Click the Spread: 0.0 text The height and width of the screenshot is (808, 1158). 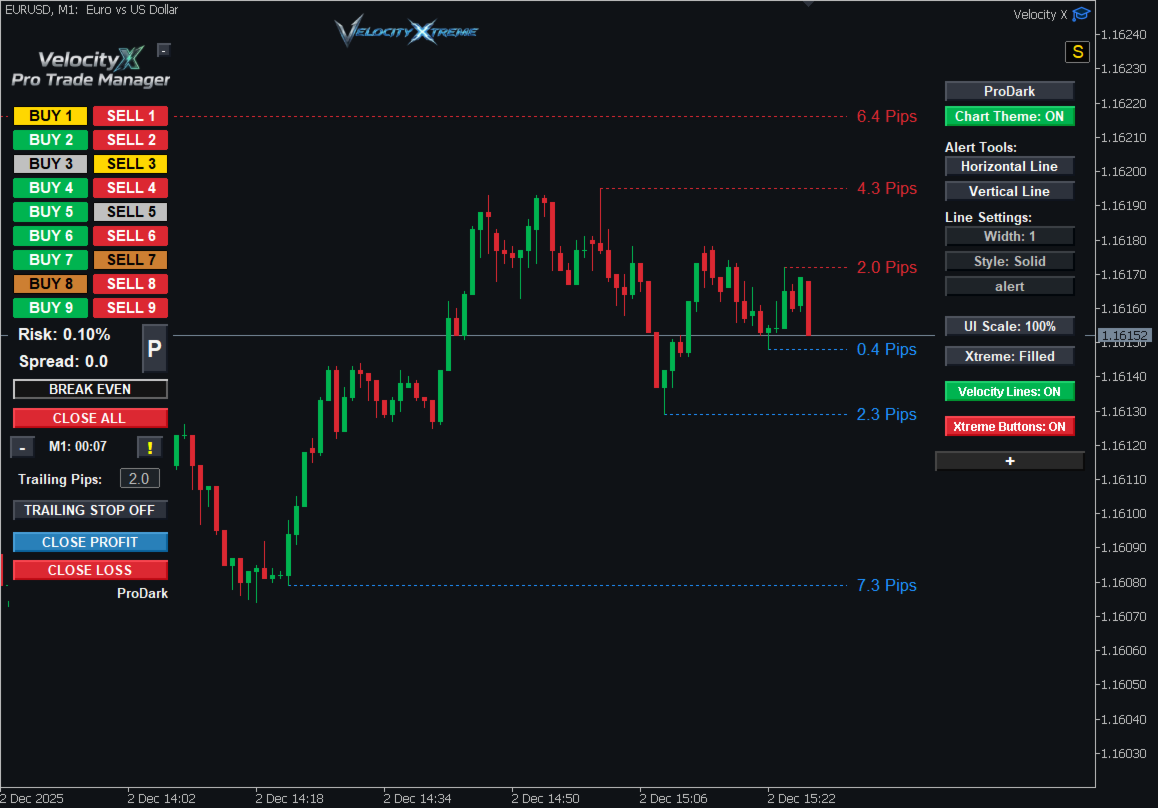[x=64, y=361]
